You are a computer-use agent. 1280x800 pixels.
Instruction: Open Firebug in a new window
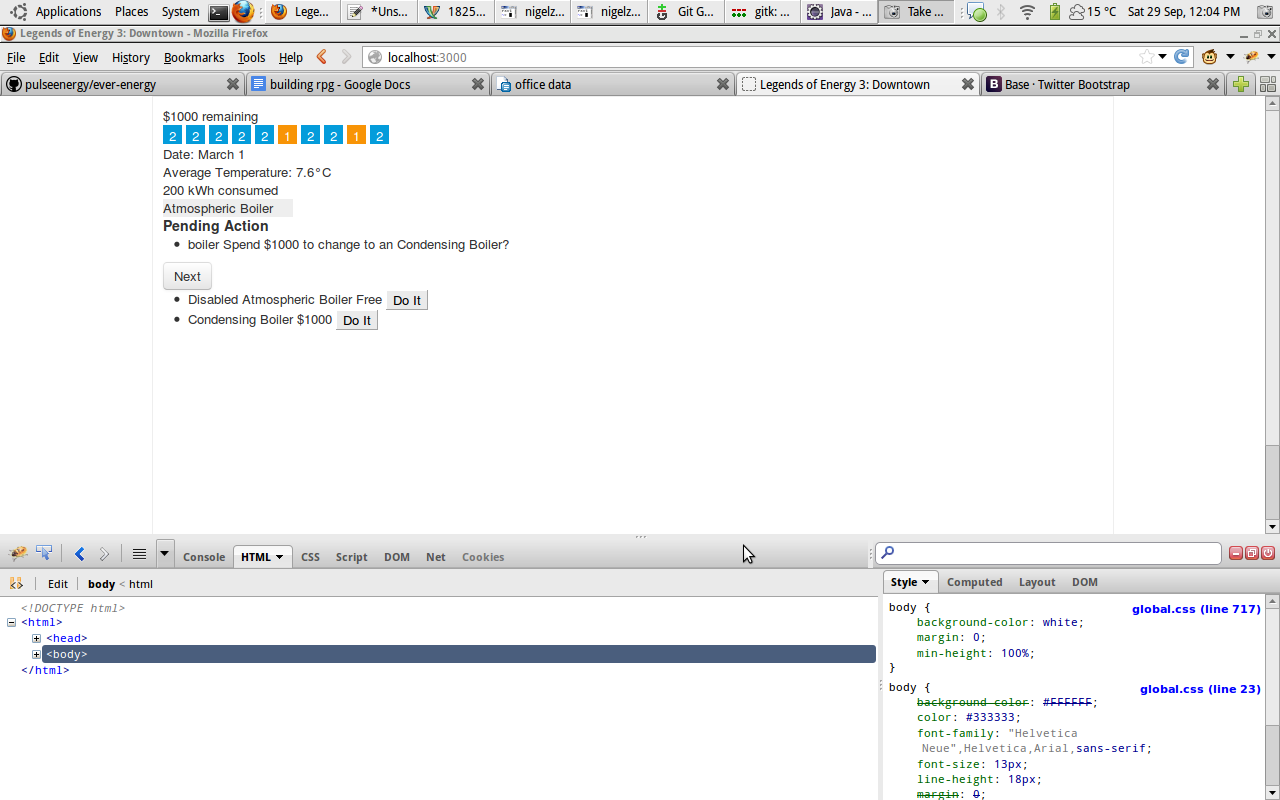[1252, 553]
